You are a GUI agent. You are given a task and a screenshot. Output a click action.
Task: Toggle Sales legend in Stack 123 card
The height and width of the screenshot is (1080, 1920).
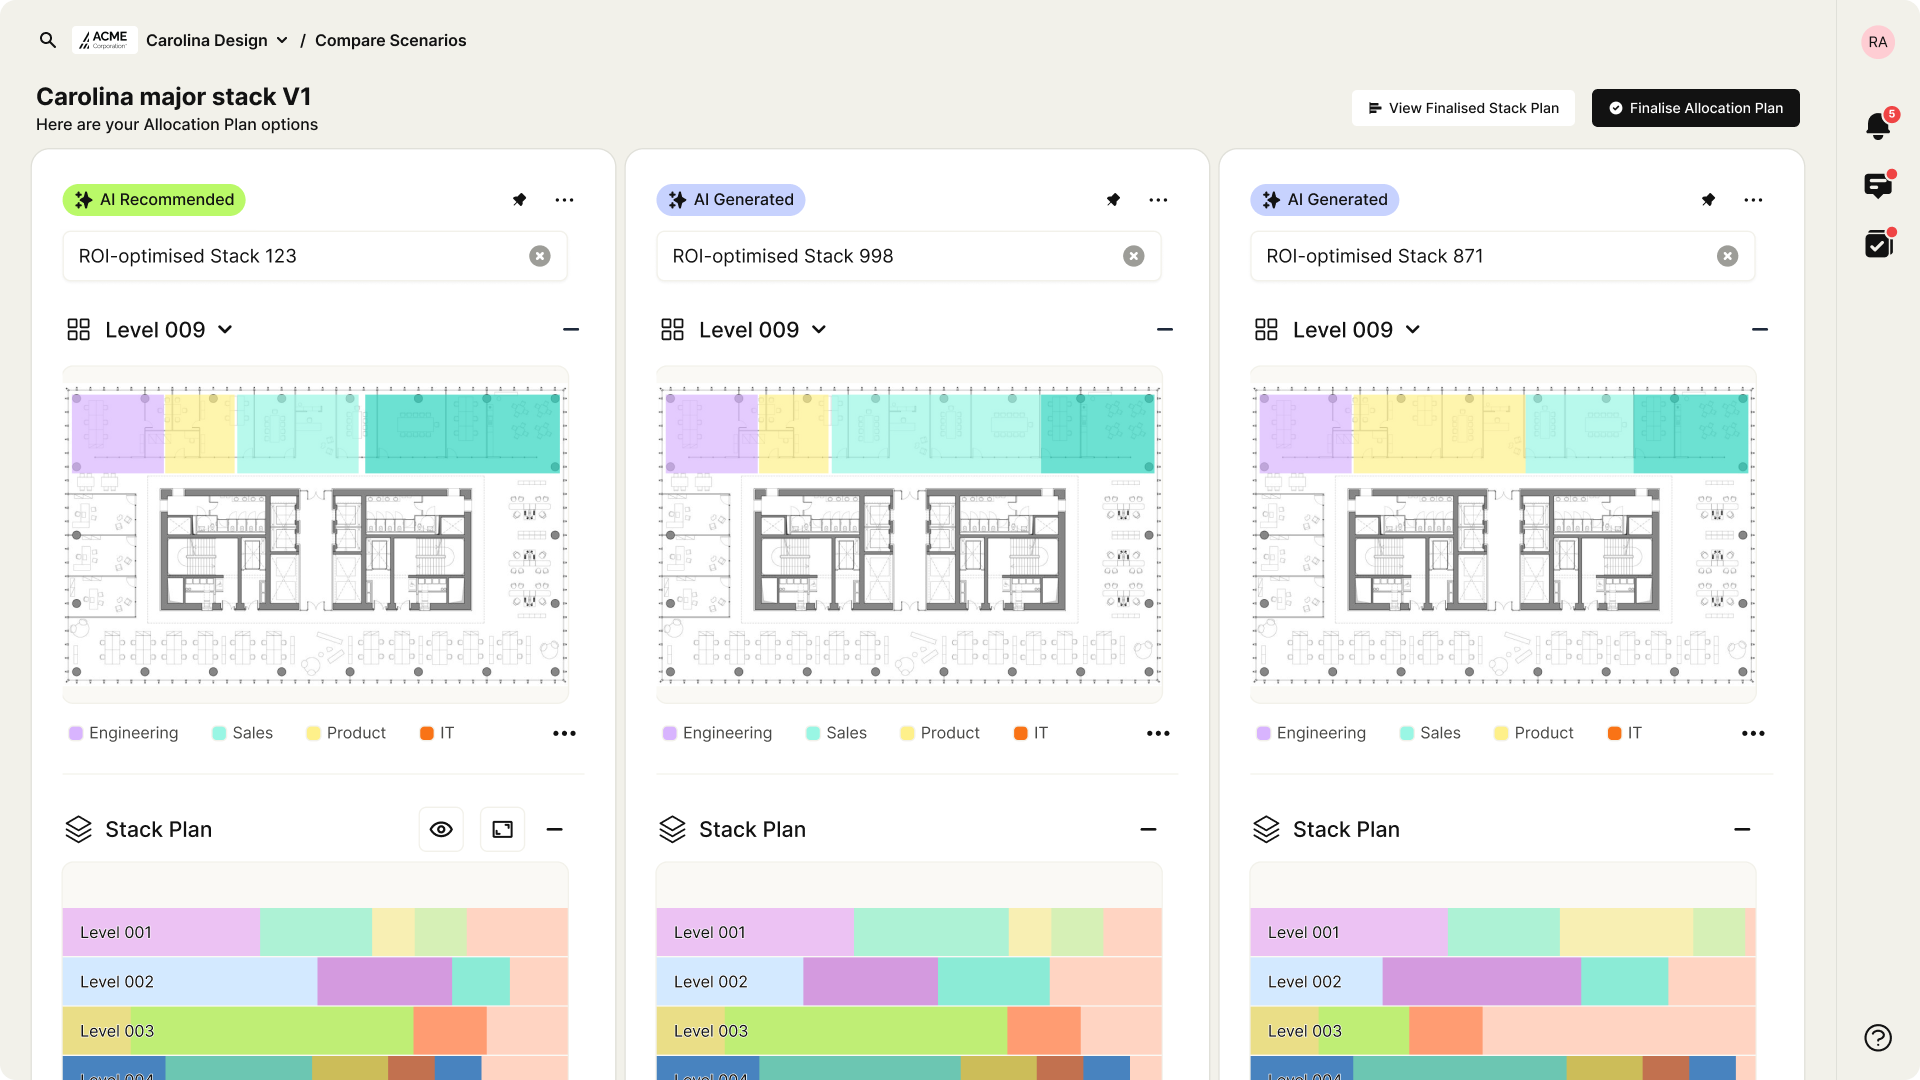click(242, 733)
